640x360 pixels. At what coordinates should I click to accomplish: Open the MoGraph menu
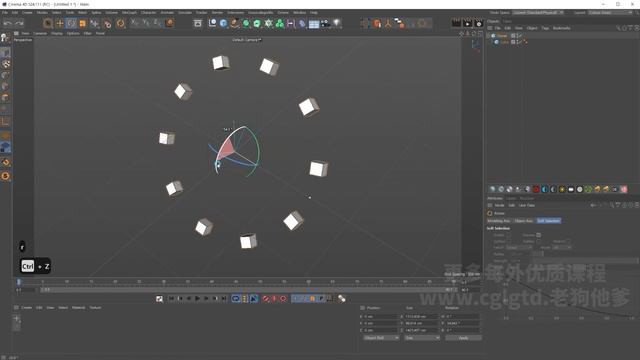pos(129,13)
